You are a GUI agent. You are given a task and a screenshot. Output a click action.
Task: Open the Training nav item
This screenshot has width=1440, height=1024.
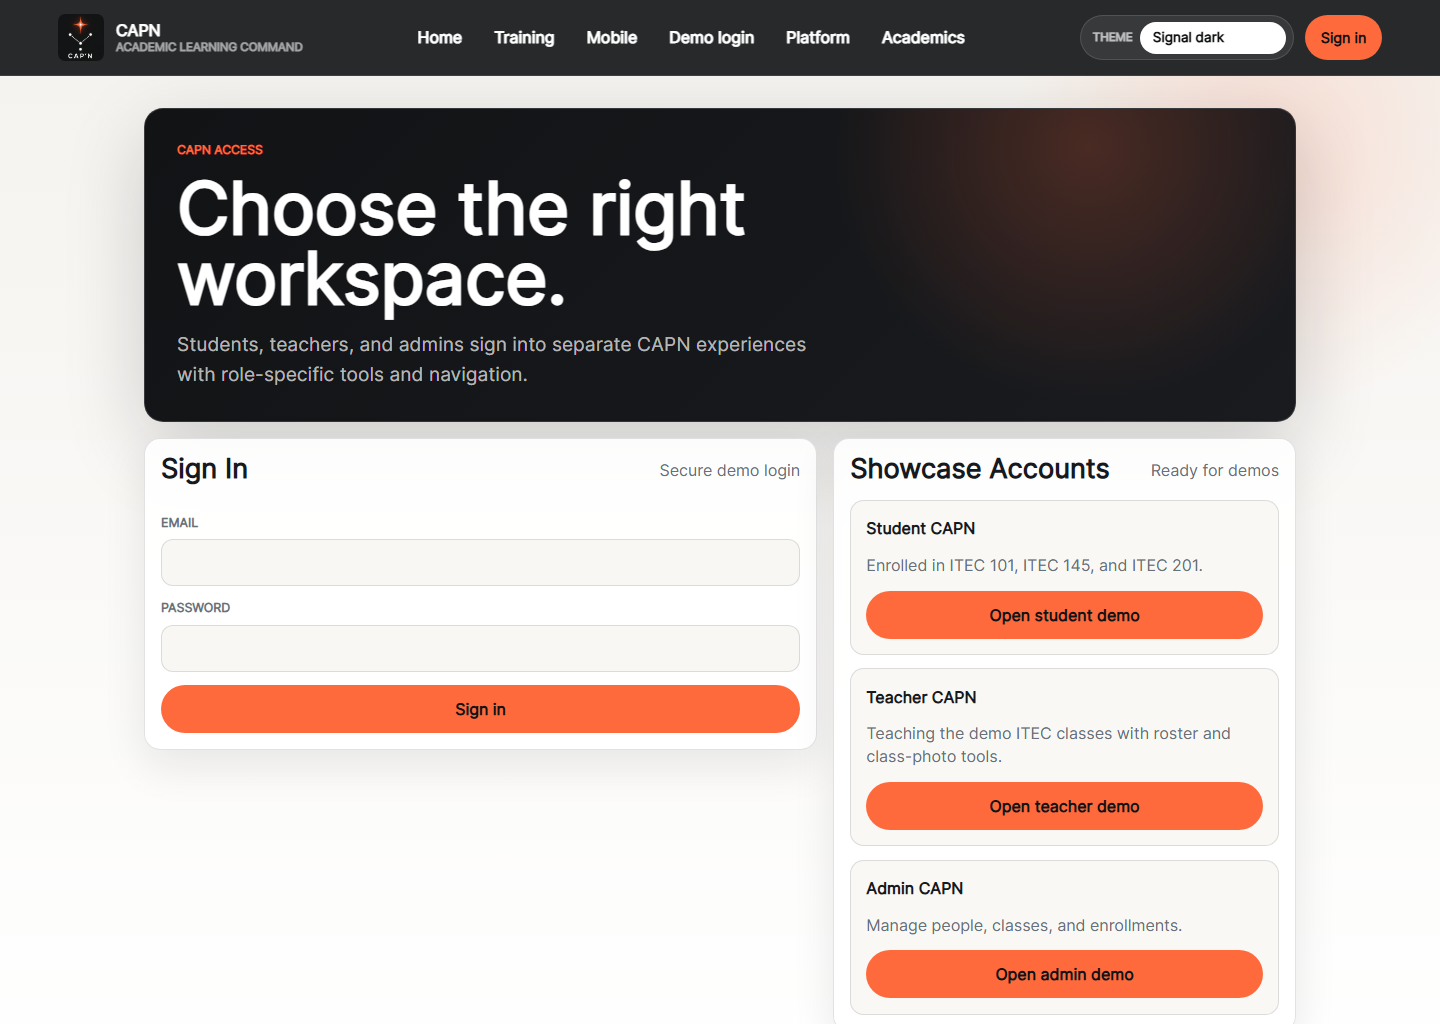coord(524,38)
